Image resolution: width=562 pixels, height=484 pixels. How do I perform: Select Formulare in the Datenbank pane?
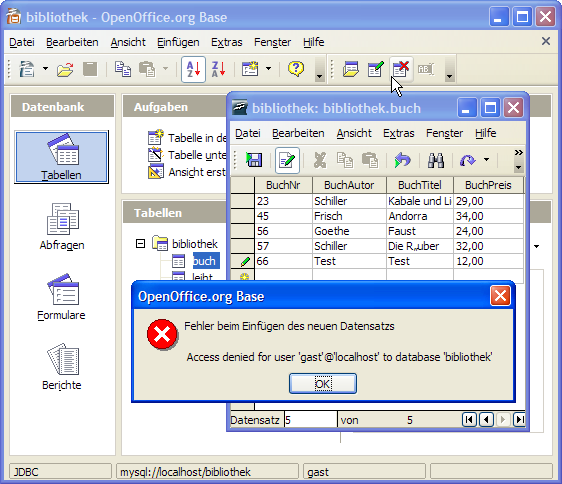click(62, 297)
